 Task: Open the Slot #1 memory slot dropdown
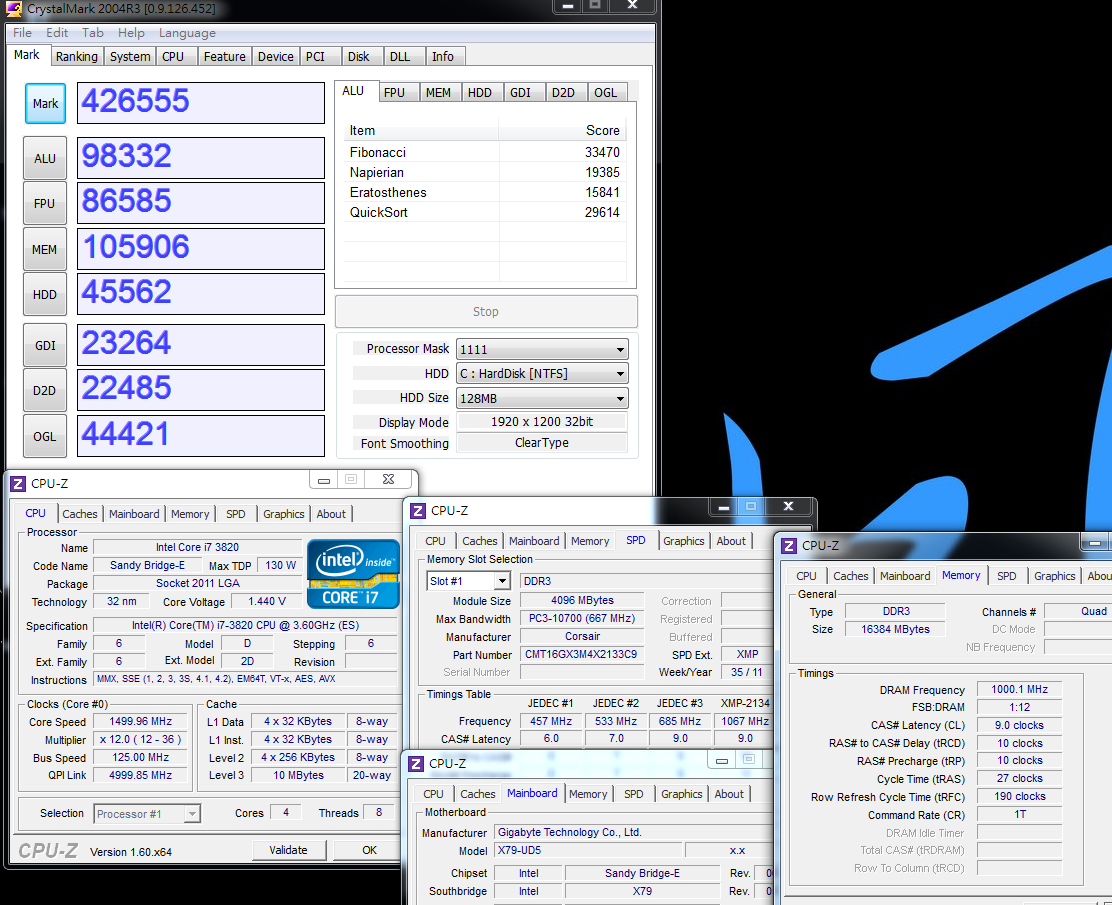(x=502, y=581)
